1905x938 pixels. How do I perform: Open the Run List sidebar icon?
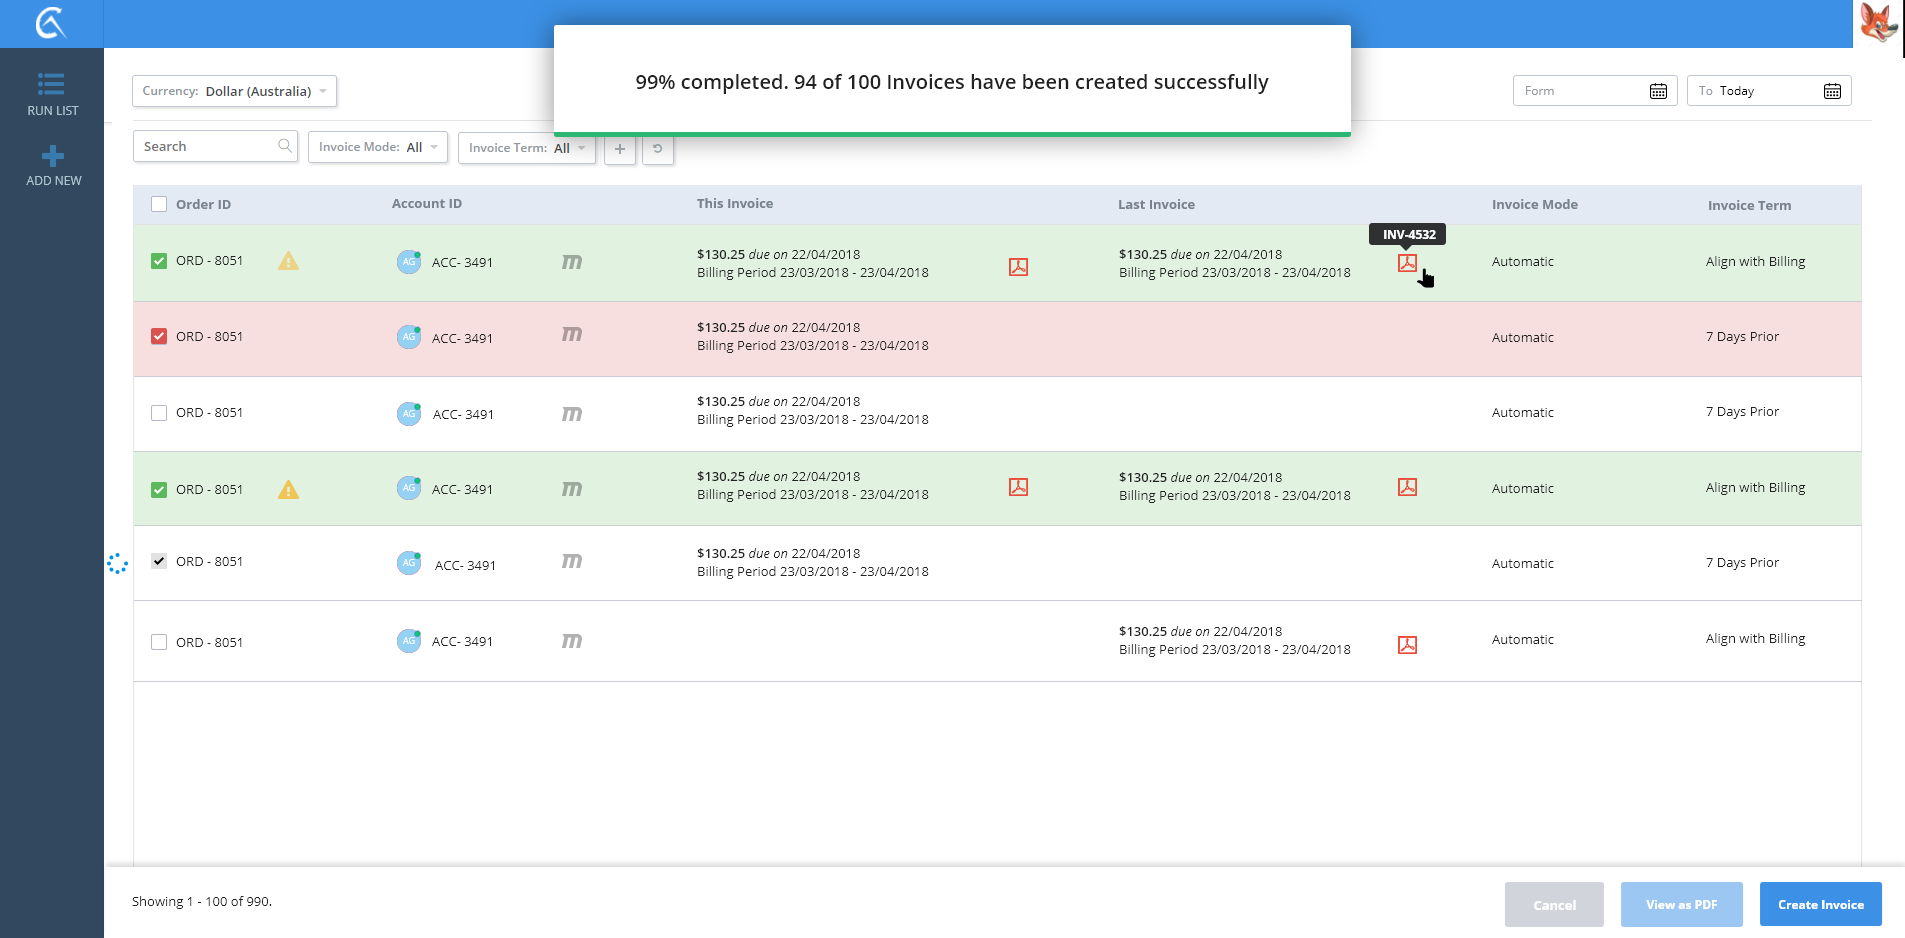pyautogui.click(x=52, y=84)
